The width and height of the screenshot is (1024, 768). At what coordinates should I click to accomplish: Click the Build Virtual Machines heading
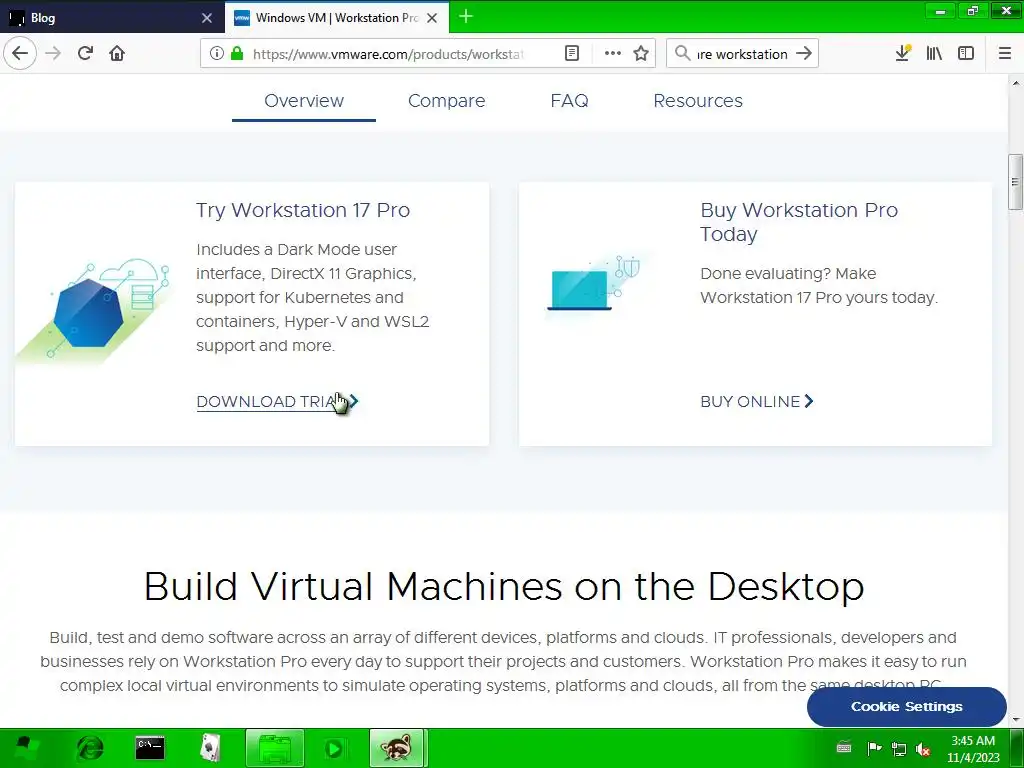point(504,586)
